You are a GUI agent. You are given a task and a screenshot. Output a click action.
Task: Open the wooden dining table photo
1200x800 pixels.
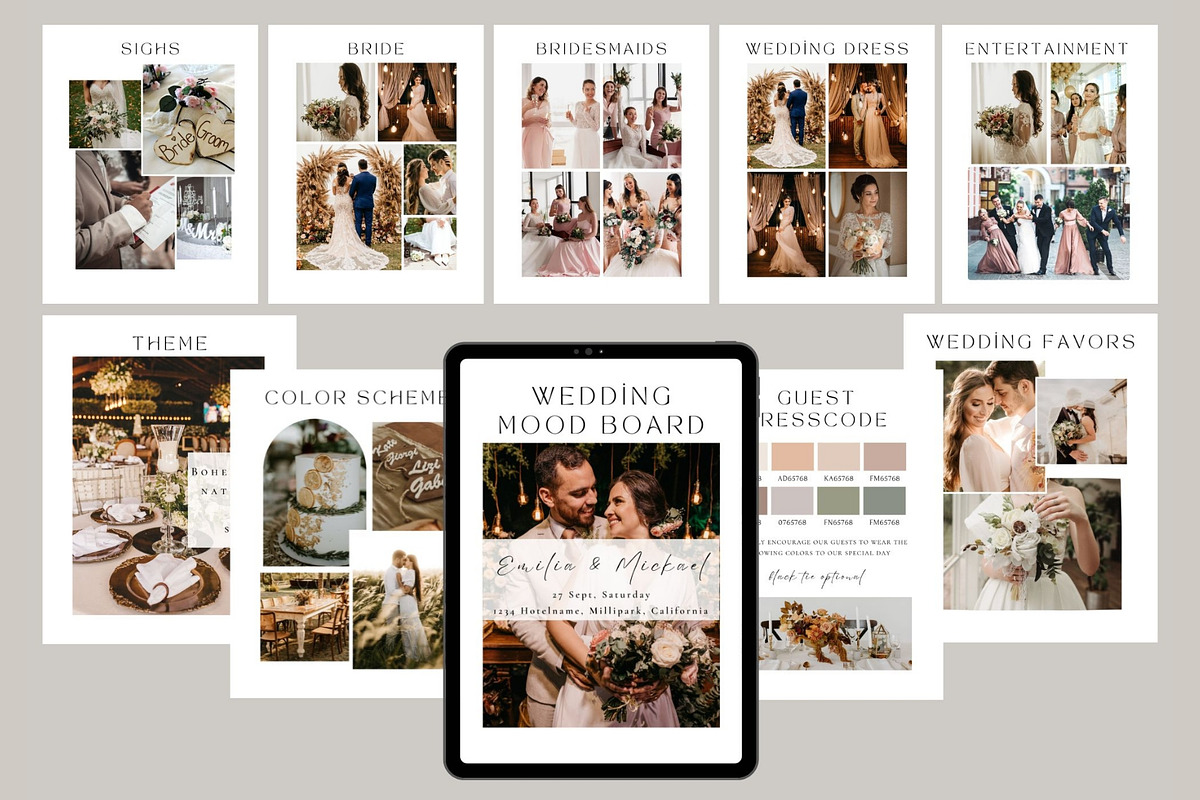click(305, 616)
